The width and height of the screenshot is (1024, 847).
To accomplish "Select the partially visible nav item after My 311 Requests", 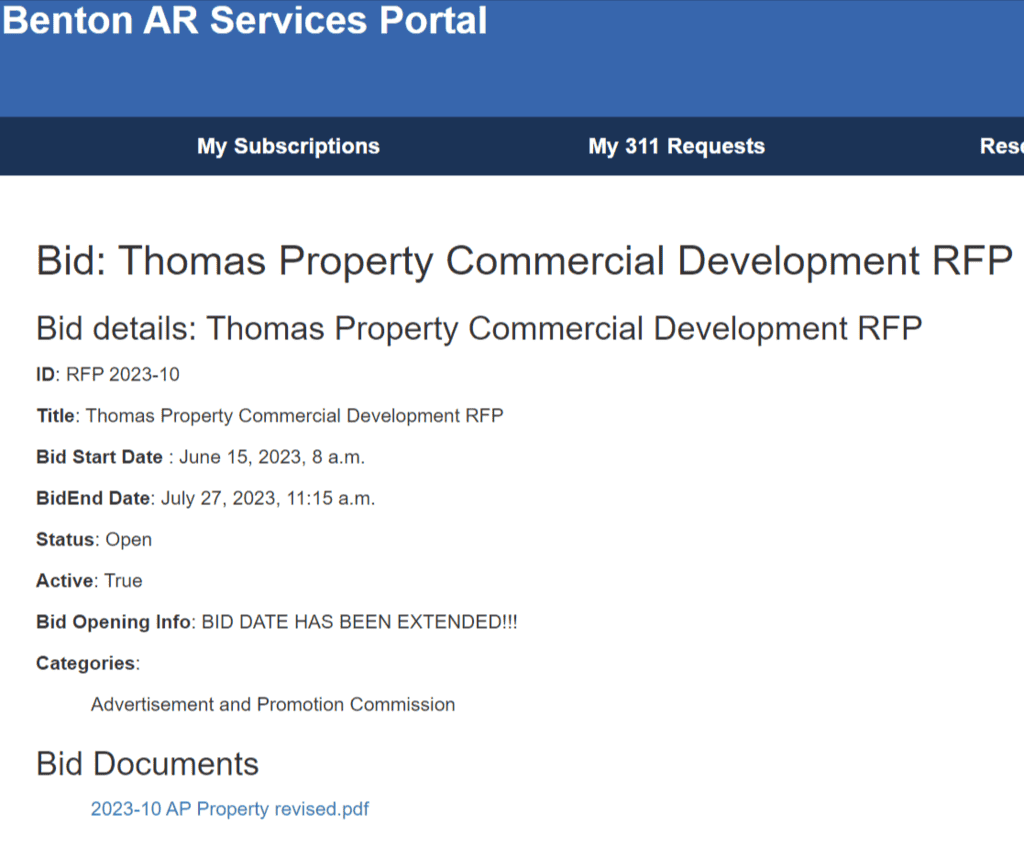I will click(x=1000, y=146).
